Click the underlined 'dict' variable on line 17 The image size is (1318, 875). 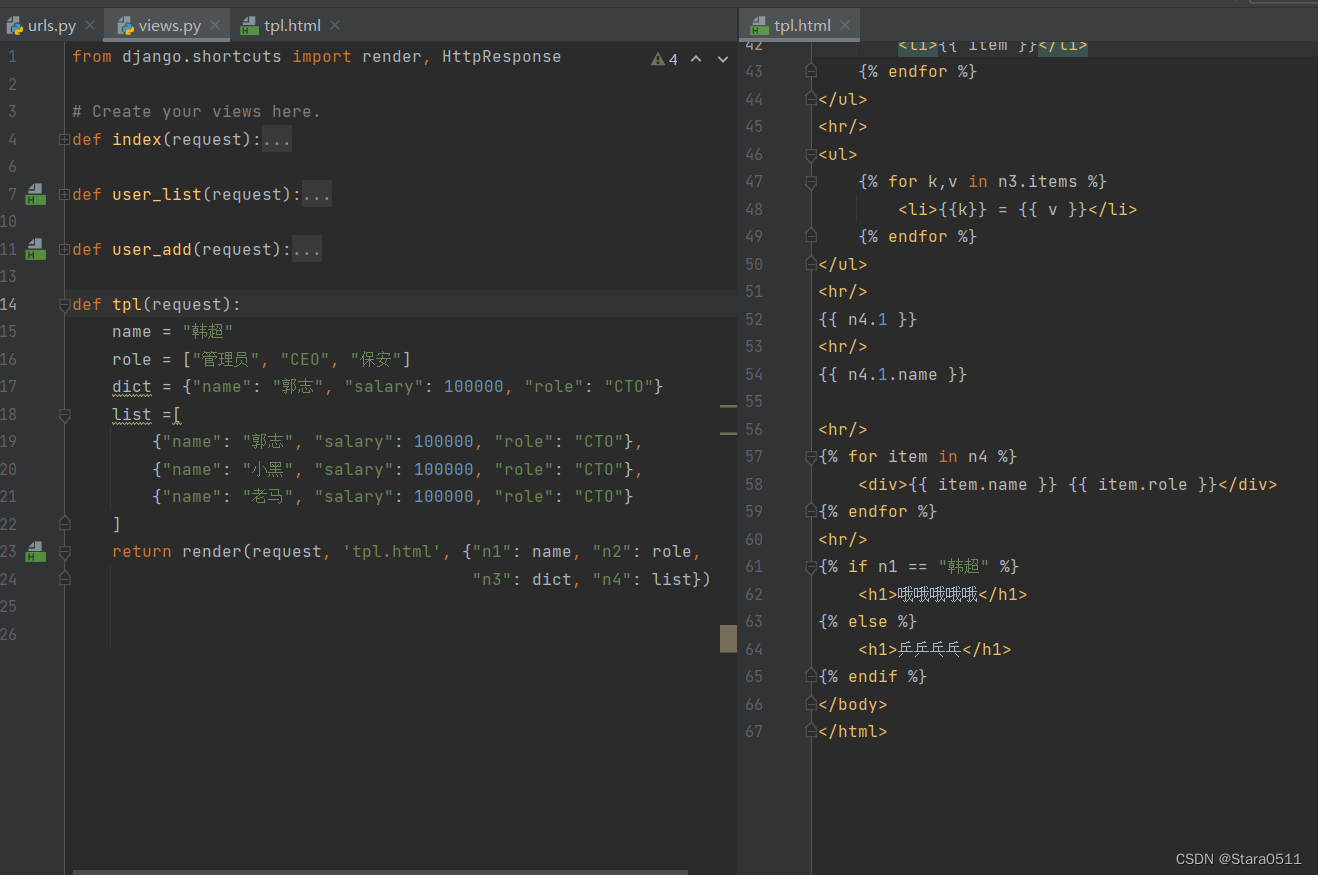(x=131, y=387)
